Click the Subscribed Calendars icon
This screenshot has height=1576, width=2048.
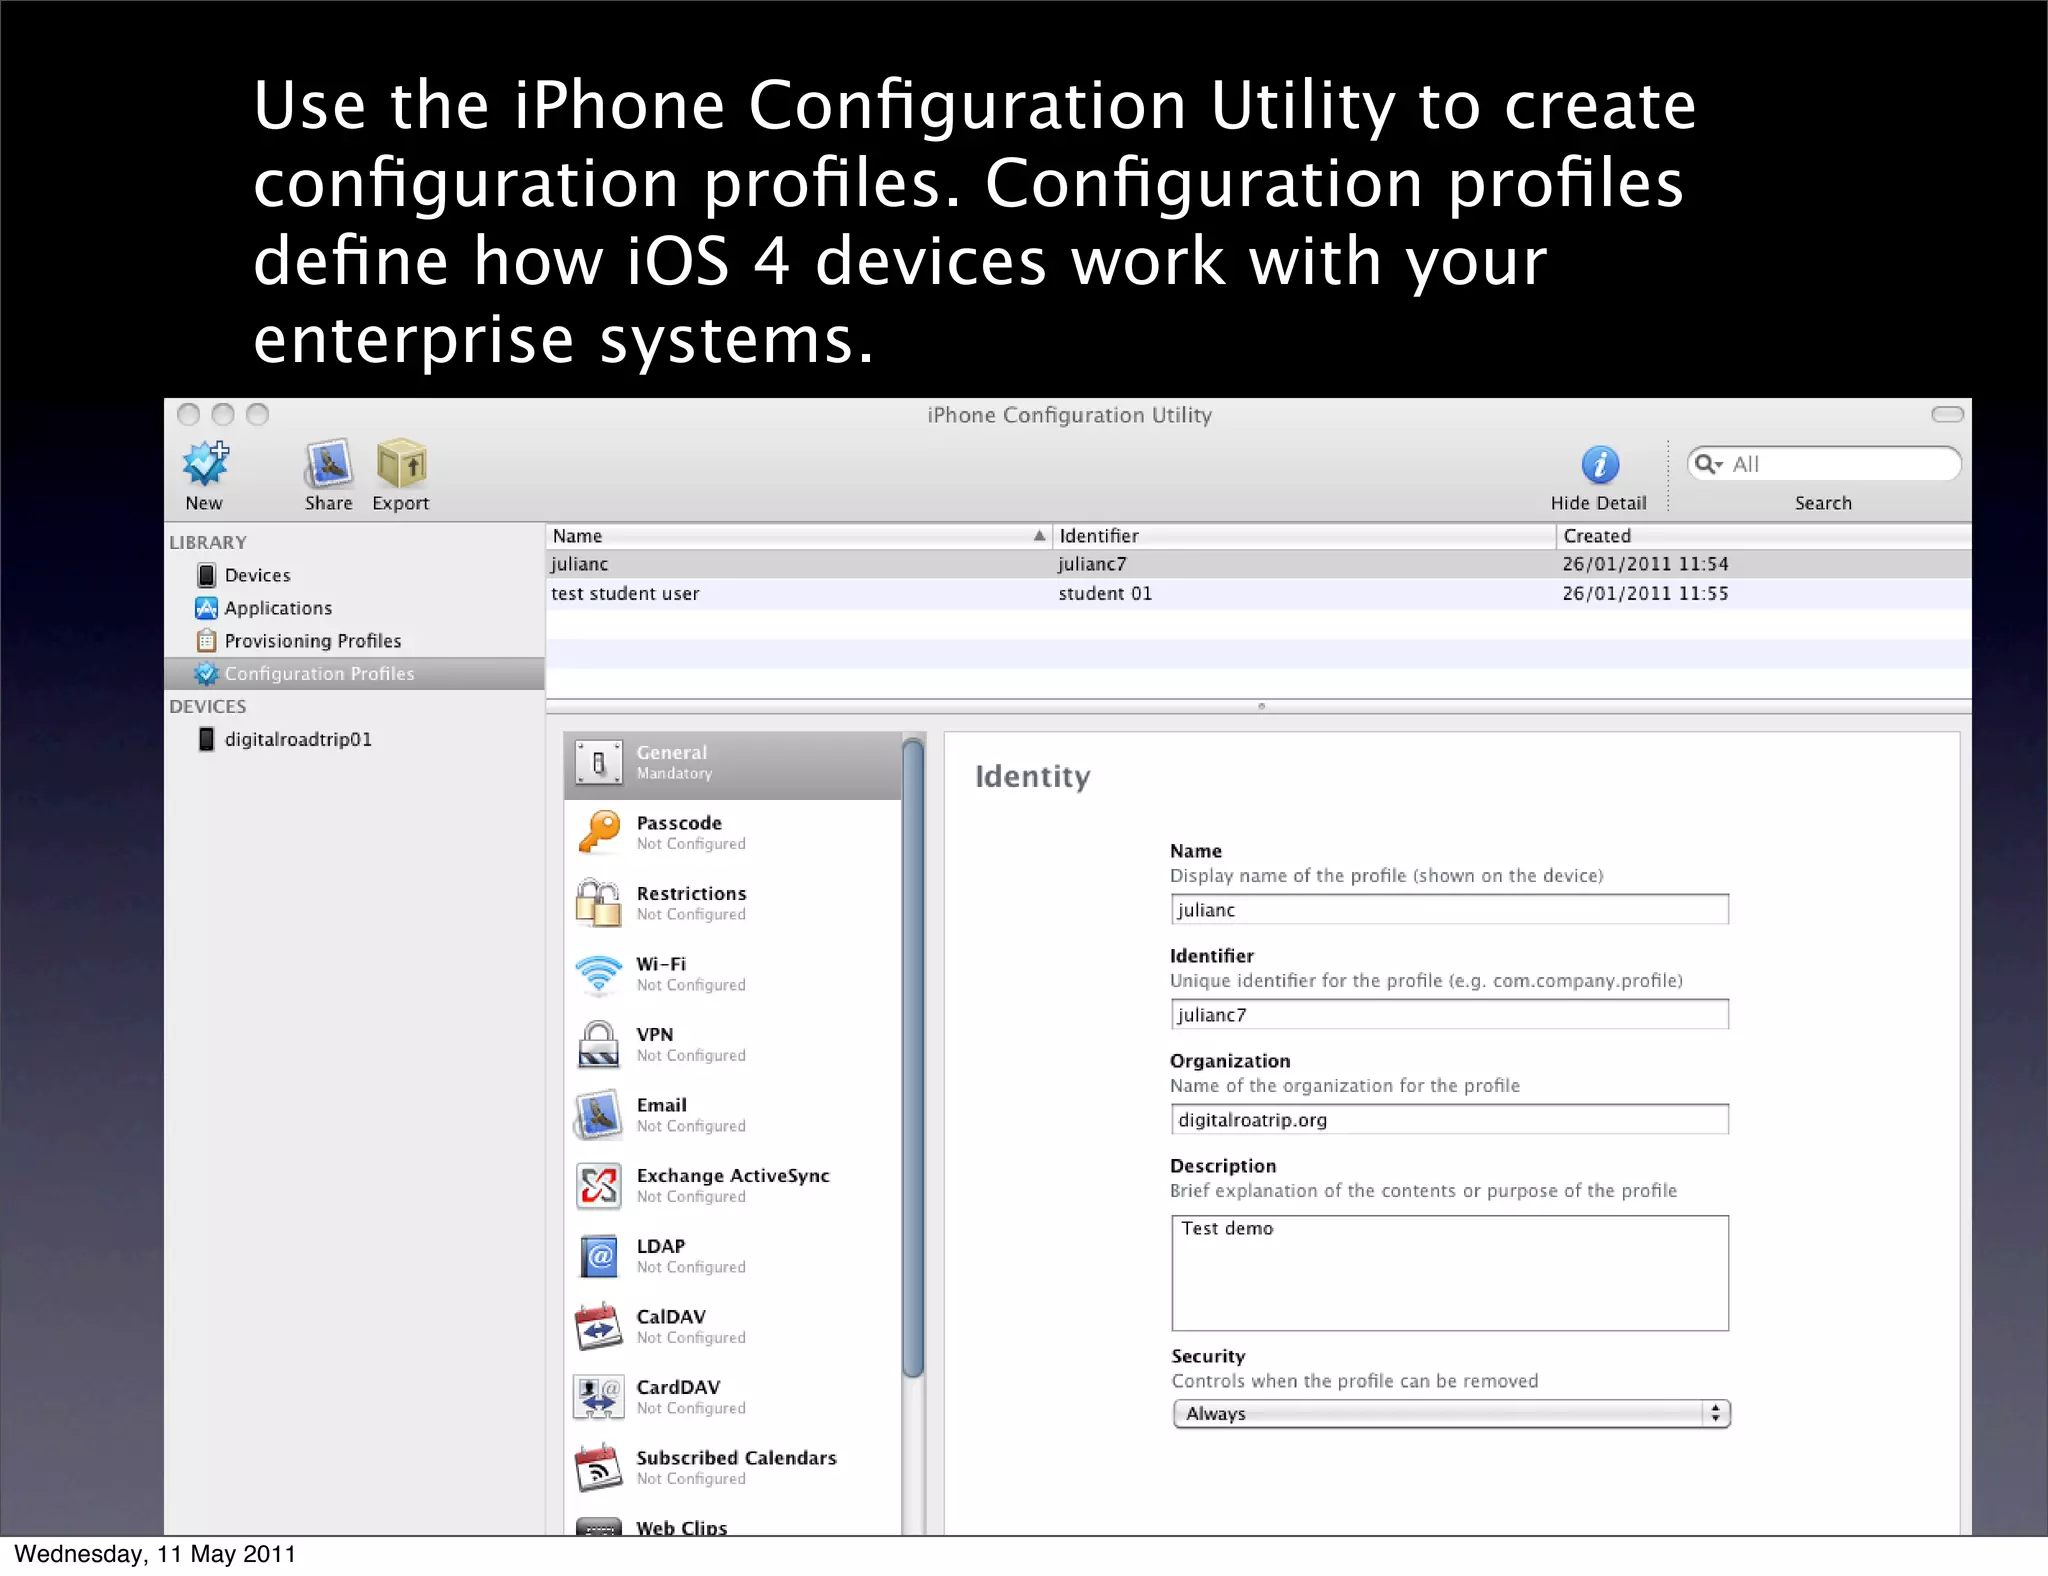tap(598, 1468)
